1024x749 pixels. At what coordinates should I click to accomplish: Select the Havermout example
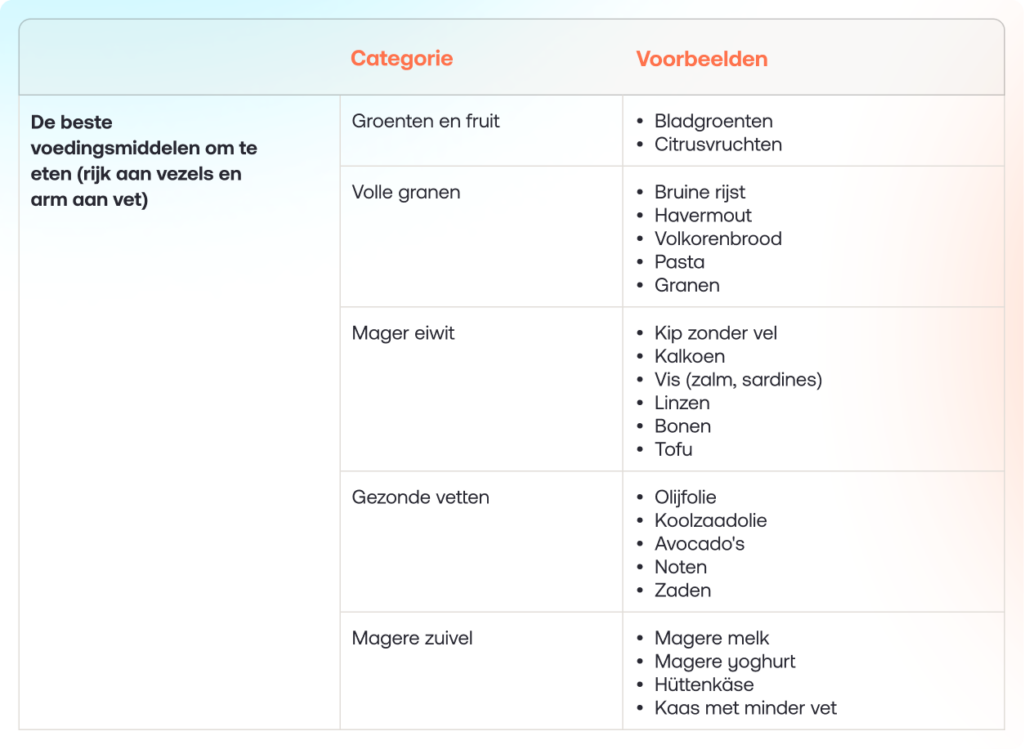coord(703,215)
